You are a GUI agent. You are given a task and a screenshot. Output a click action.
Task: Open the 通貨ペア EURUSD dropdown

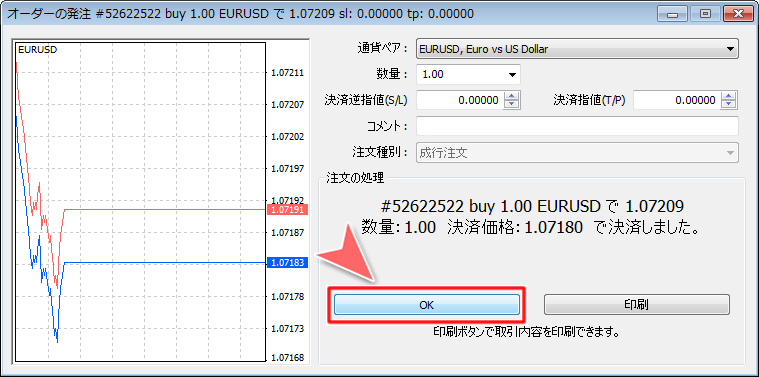point(577,49)
